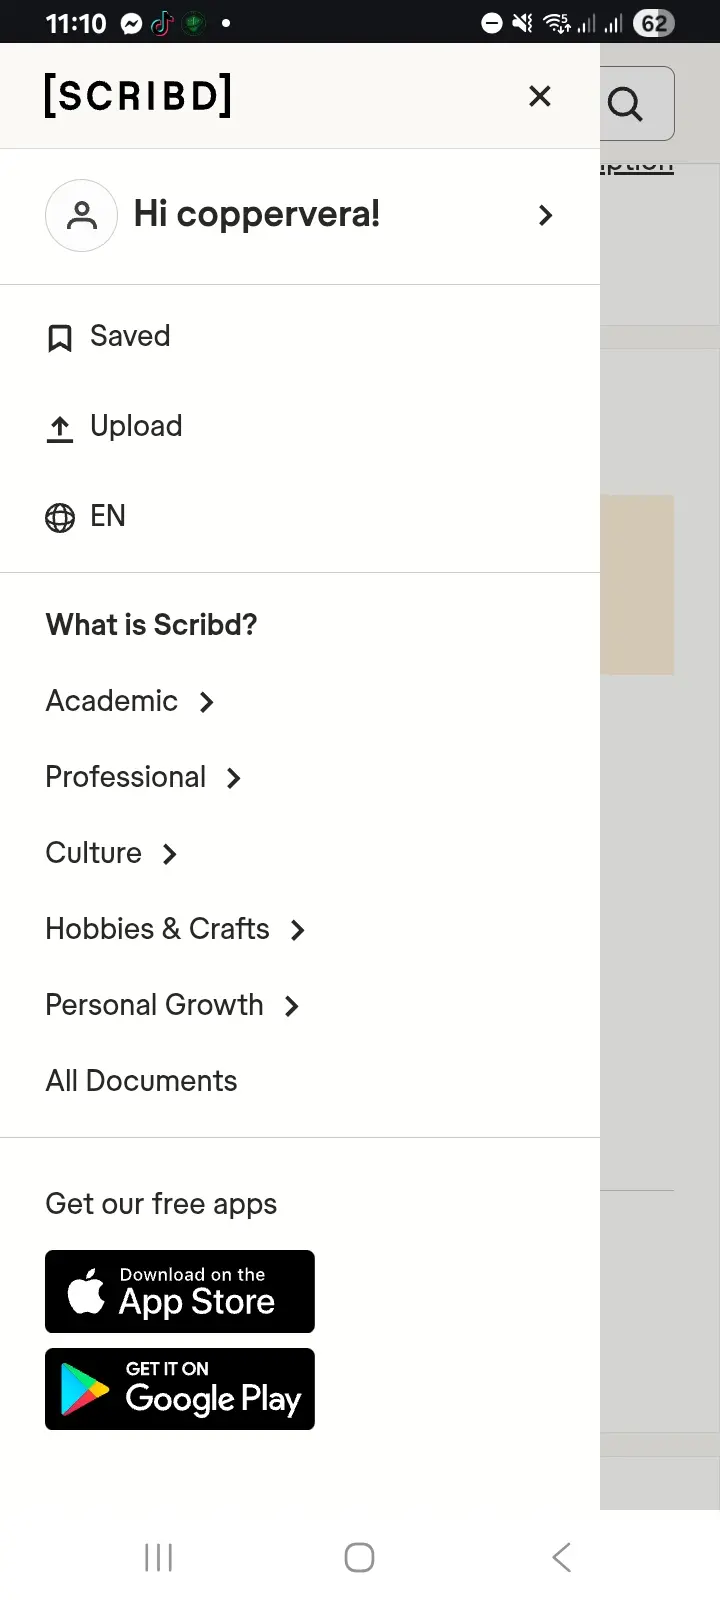Image resolution: width=720 pixels, height=1600 pixels.
Task: Tap the Download on App Store badge
Action: point(180,1291)
